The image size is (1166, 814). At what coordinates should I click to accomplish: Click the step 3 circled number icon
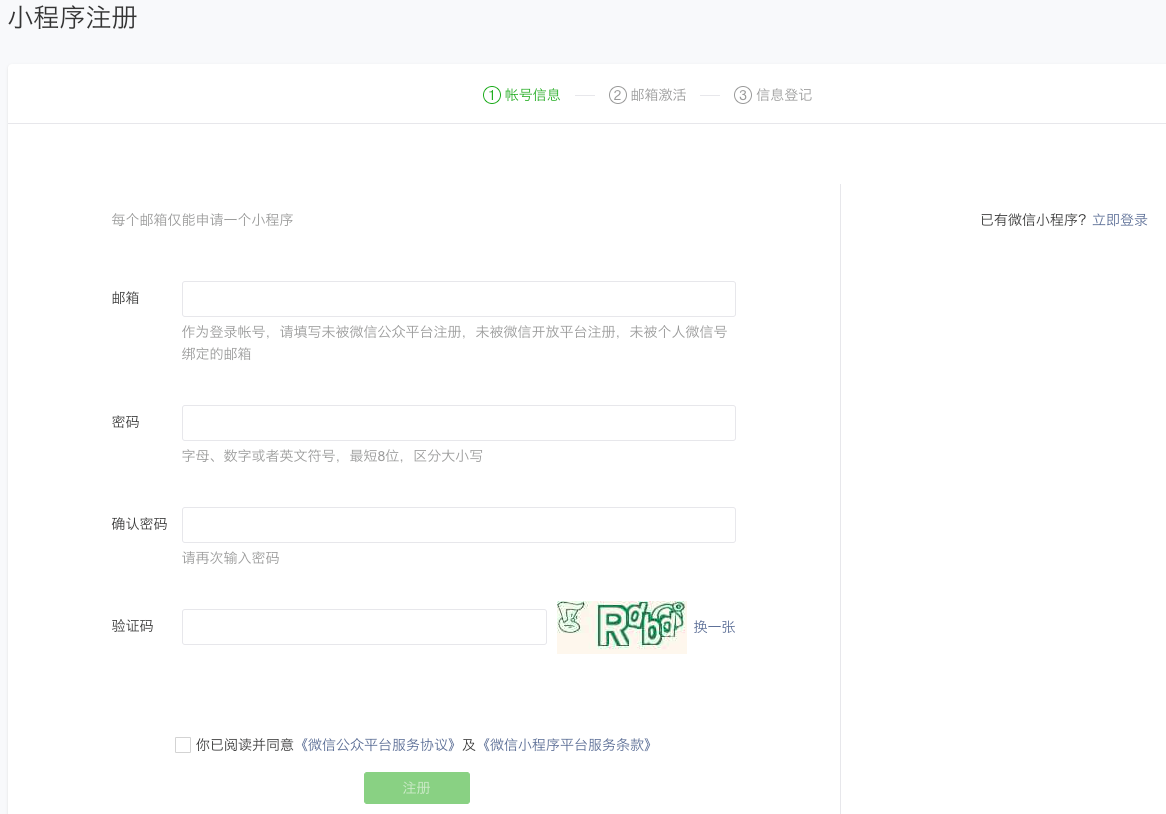coord(742,95)
